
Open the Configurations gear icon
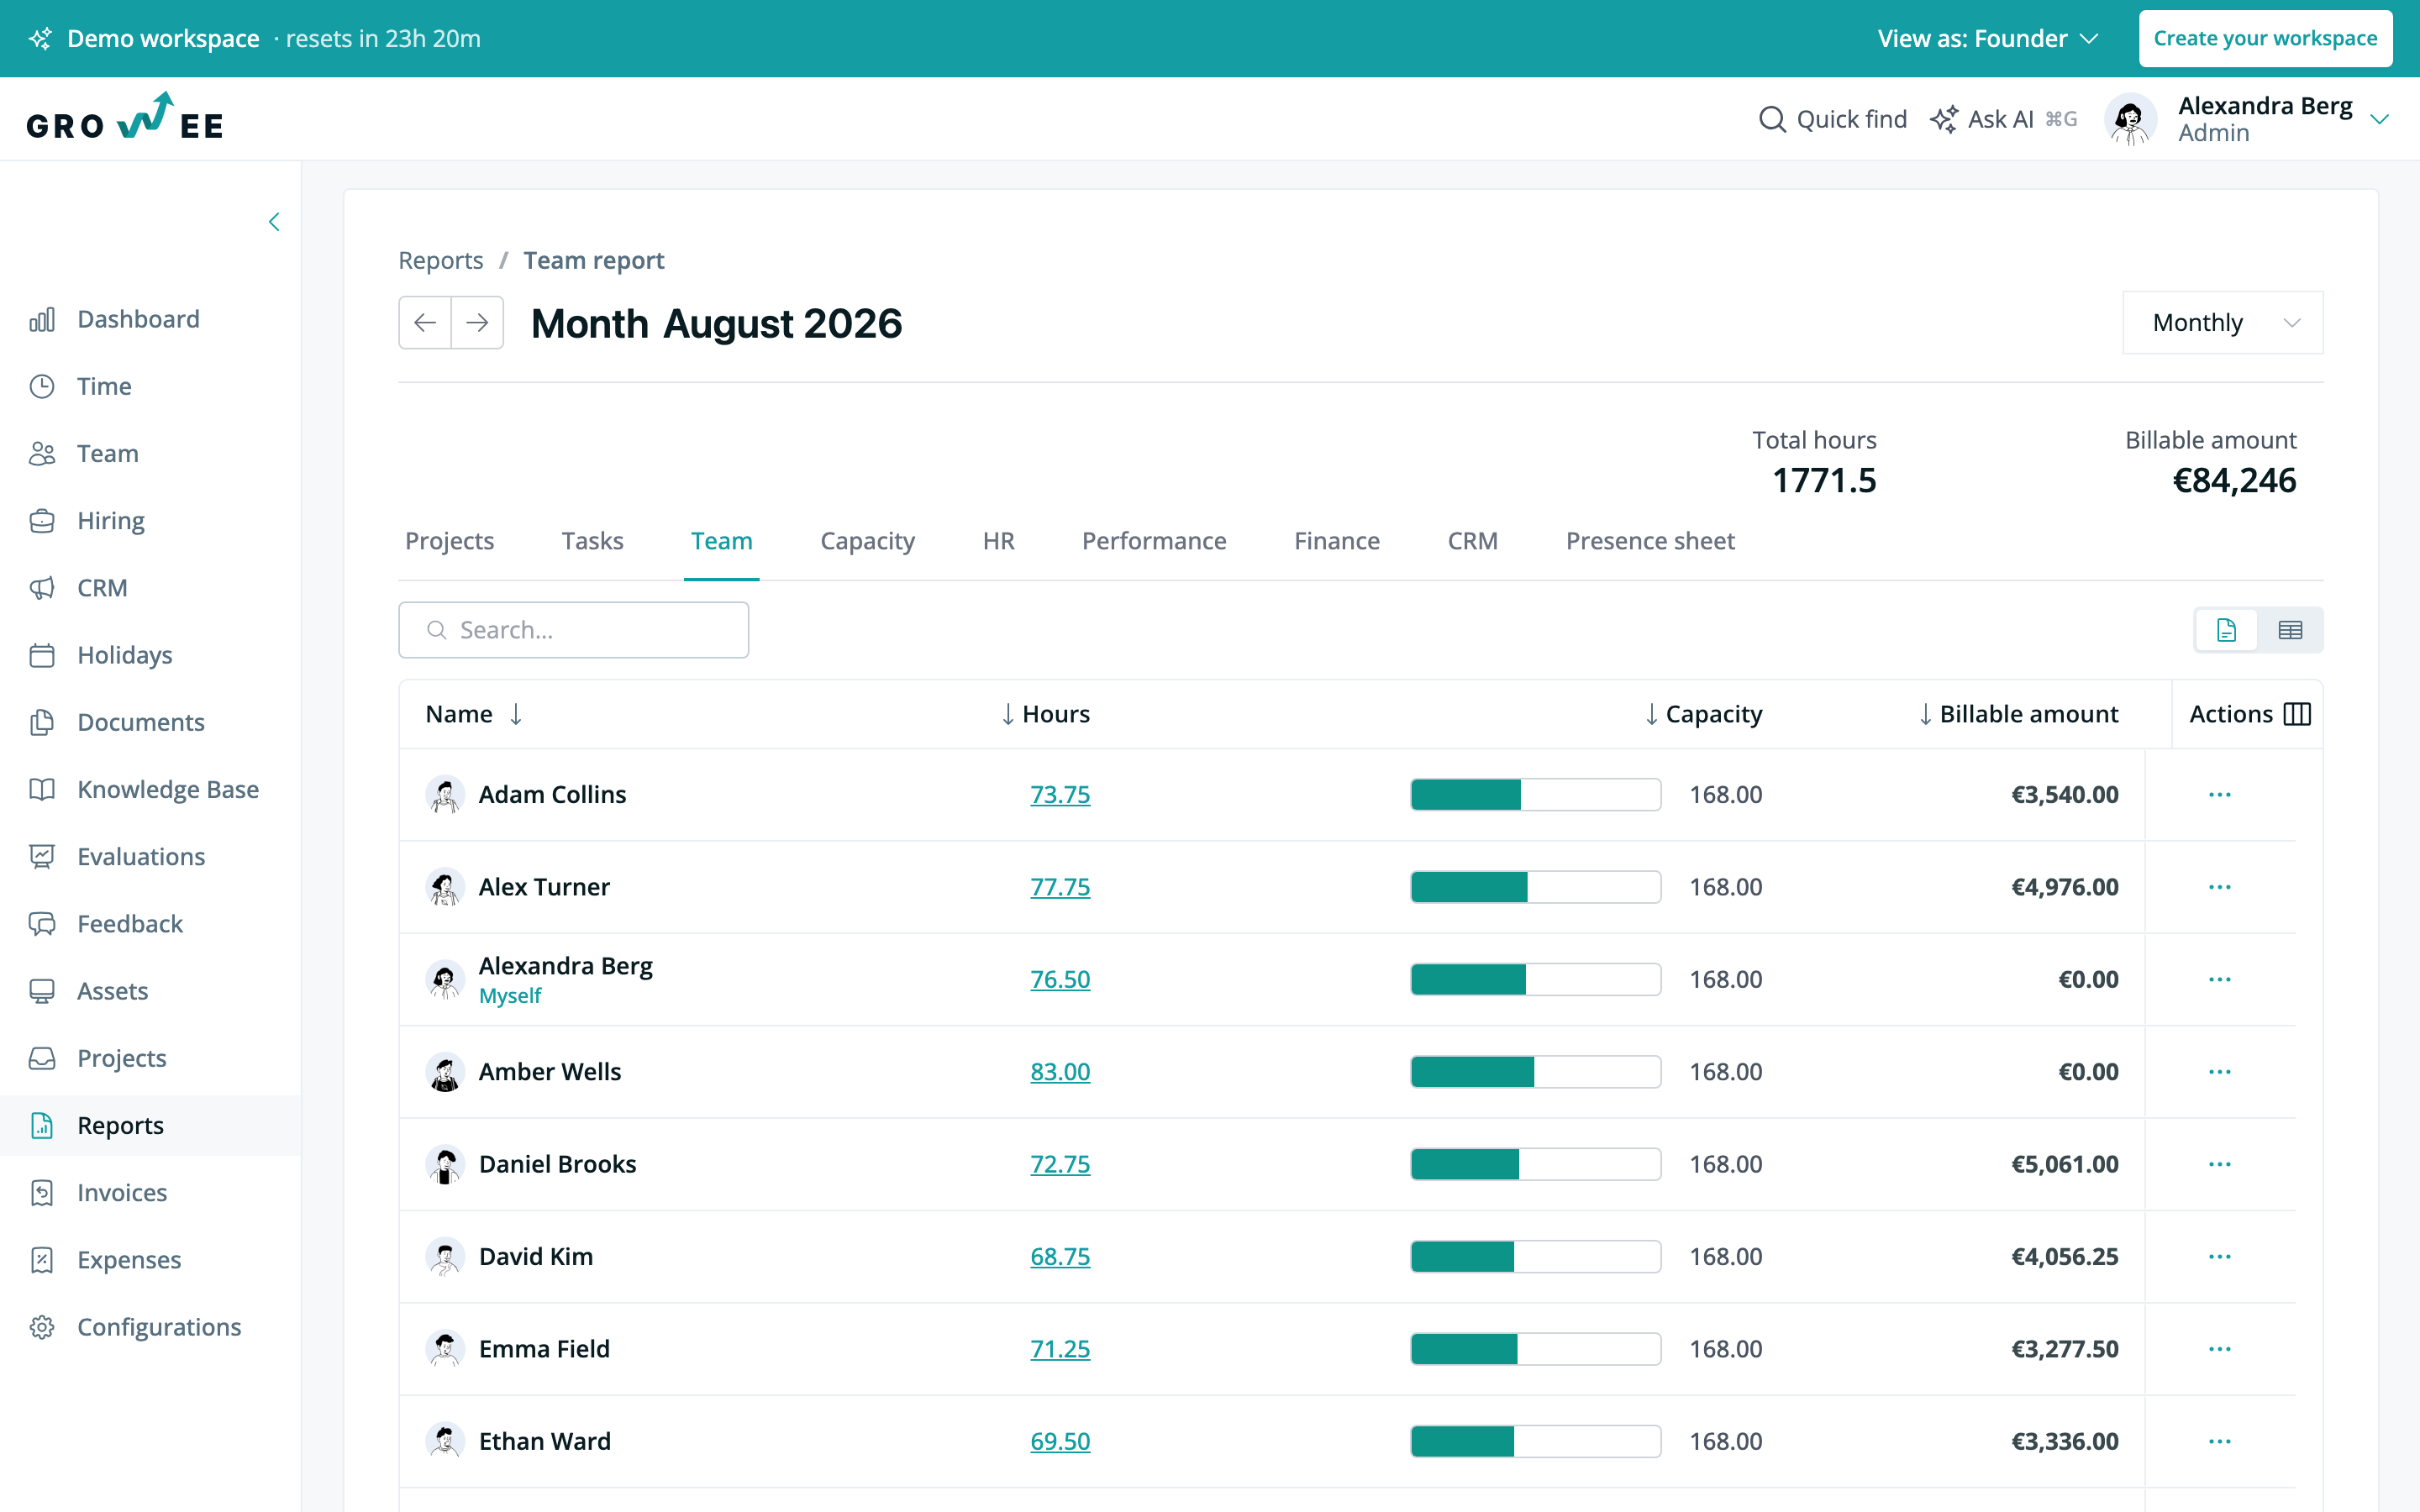tap(42, 1327)
